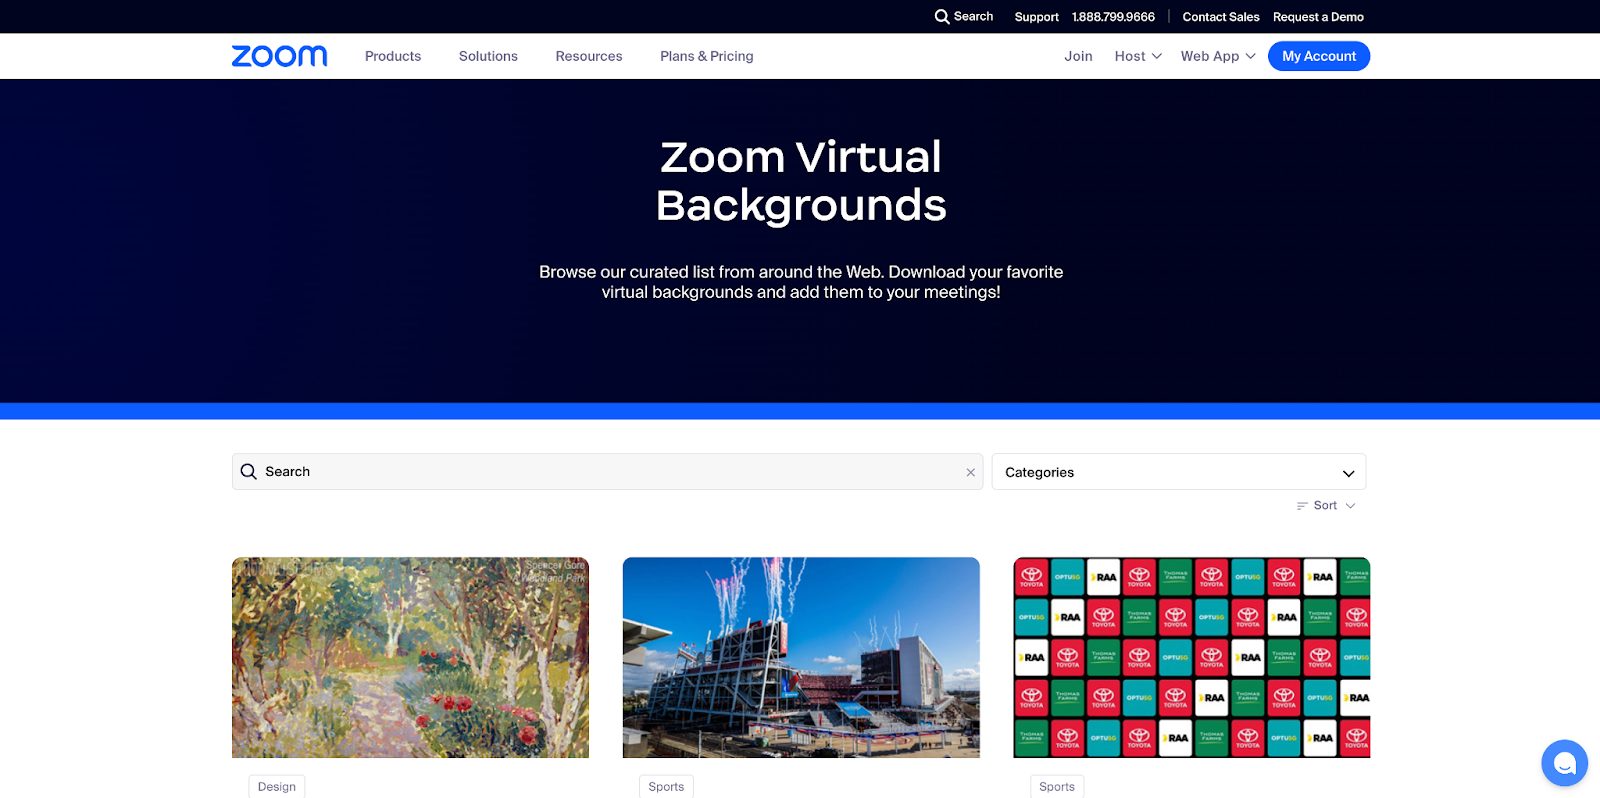1600x798 pixels.
Task: Open the stadium fireworks background thumbnail
Action: point(801,657)
